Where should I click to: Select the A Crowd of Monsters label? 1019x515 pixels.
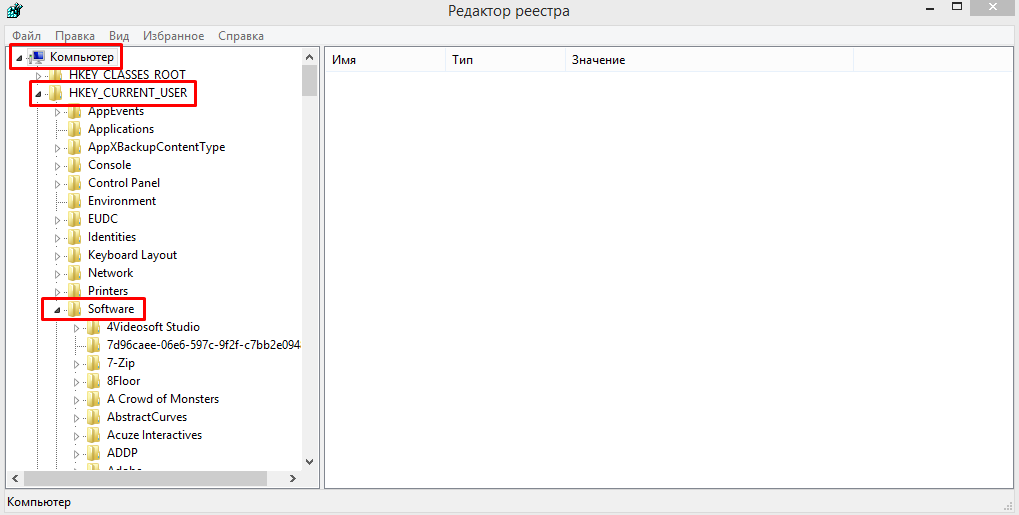162,399
